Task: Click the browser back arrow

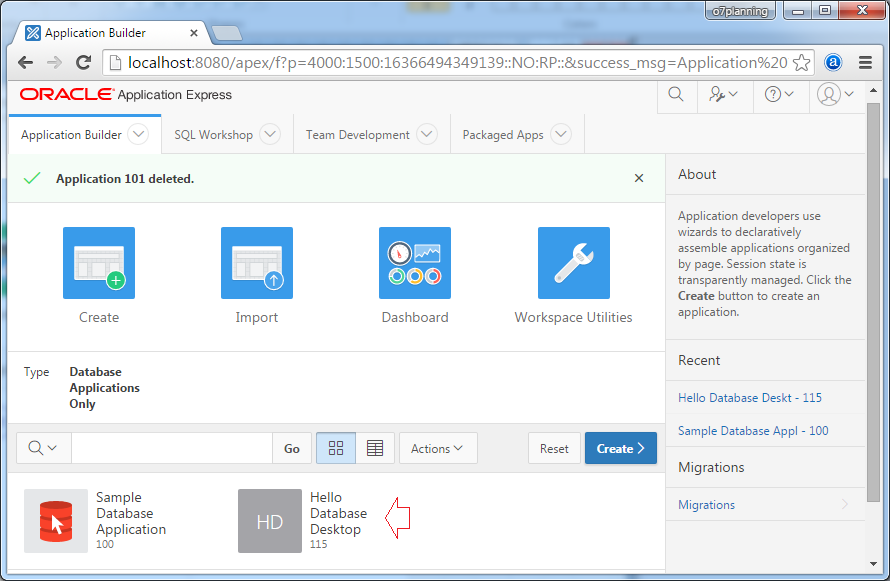Action: pyautogui.click(x=26, y=62)
